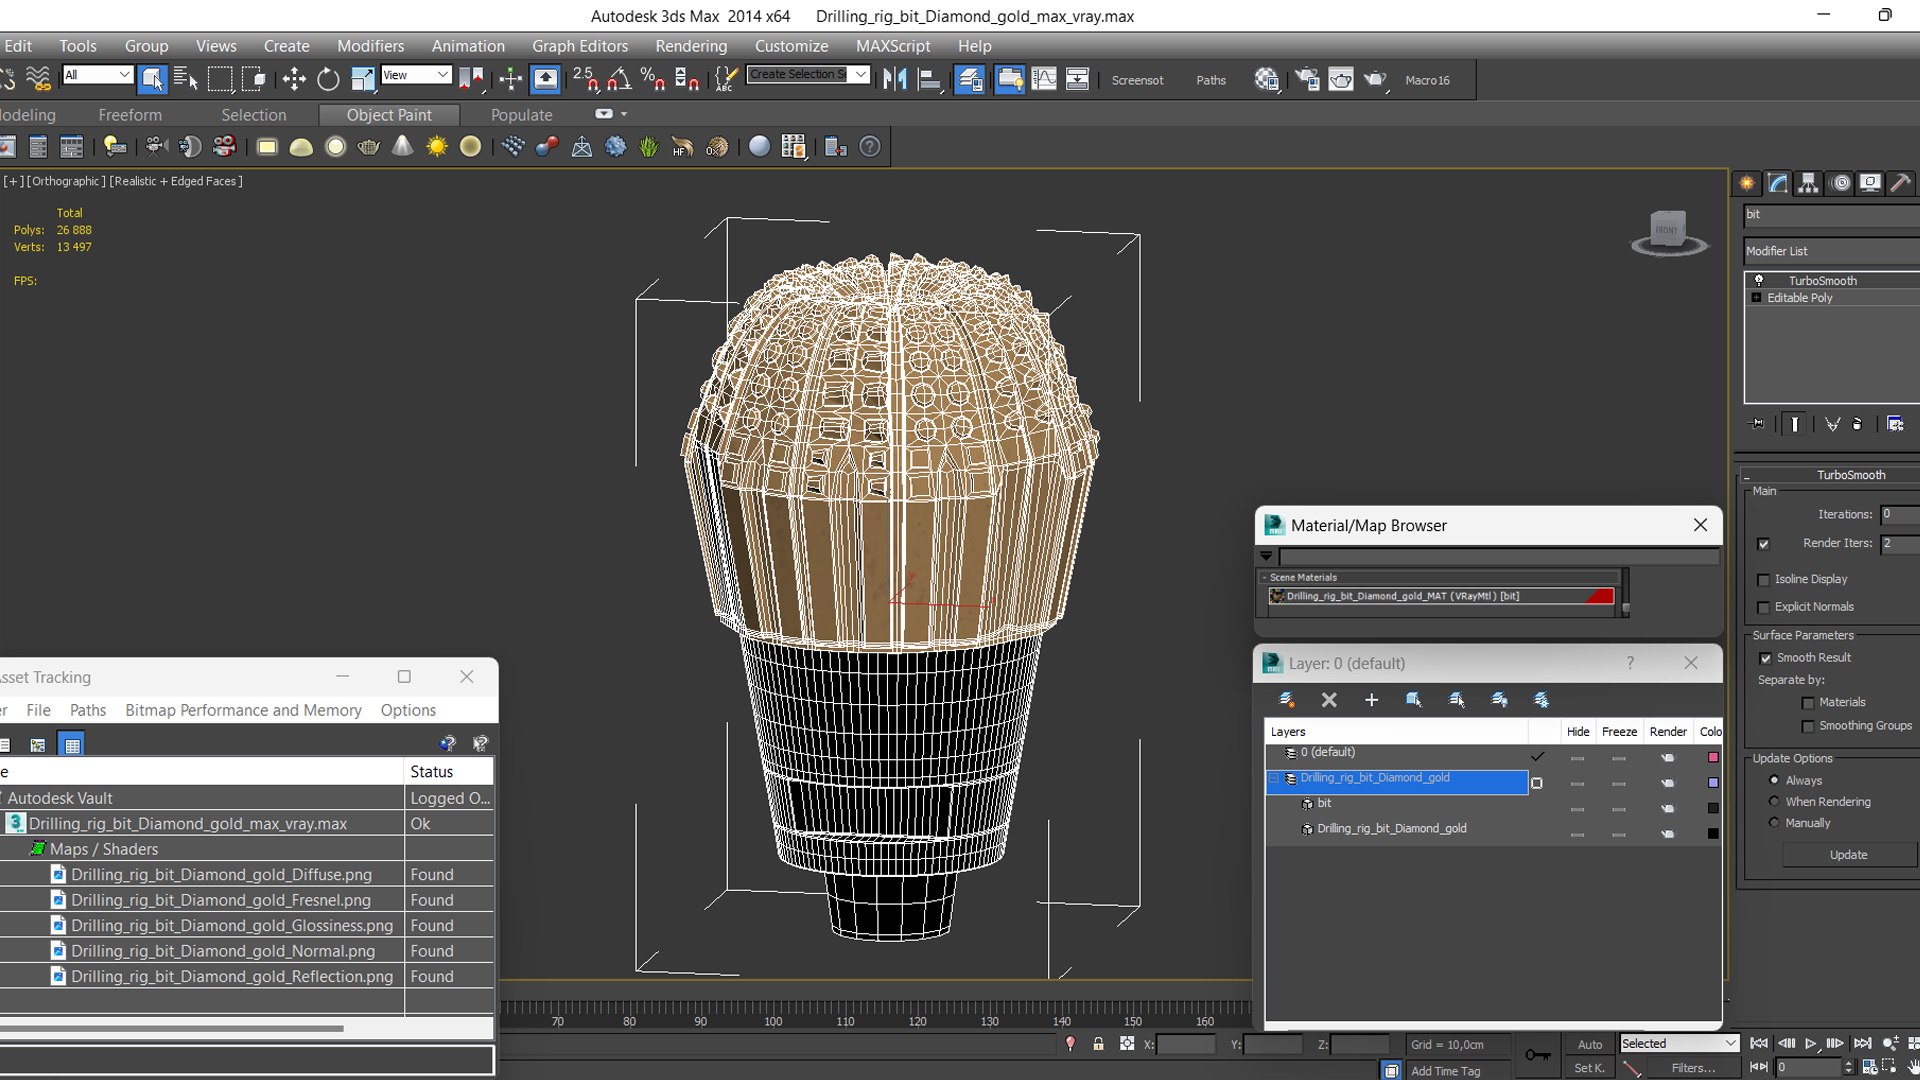Screen dimensions: 1920x1080
Task: Click the Play Animation button
Action: (x=1811, y=1043)
